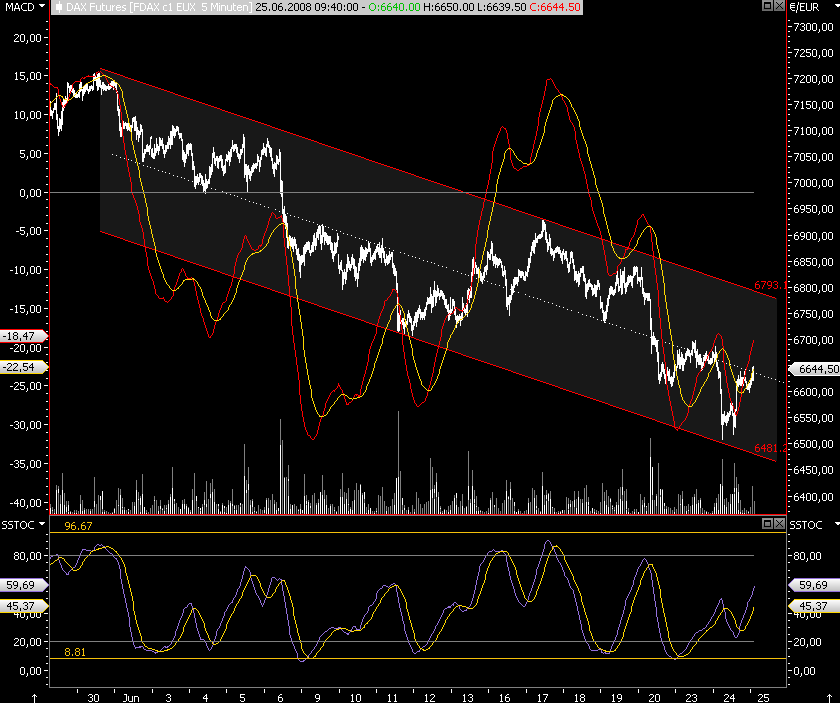Click the left 80,00 stochastic axis label
Image resolution: width=840 pixels, height=703 pixels.
coord(27,556)
